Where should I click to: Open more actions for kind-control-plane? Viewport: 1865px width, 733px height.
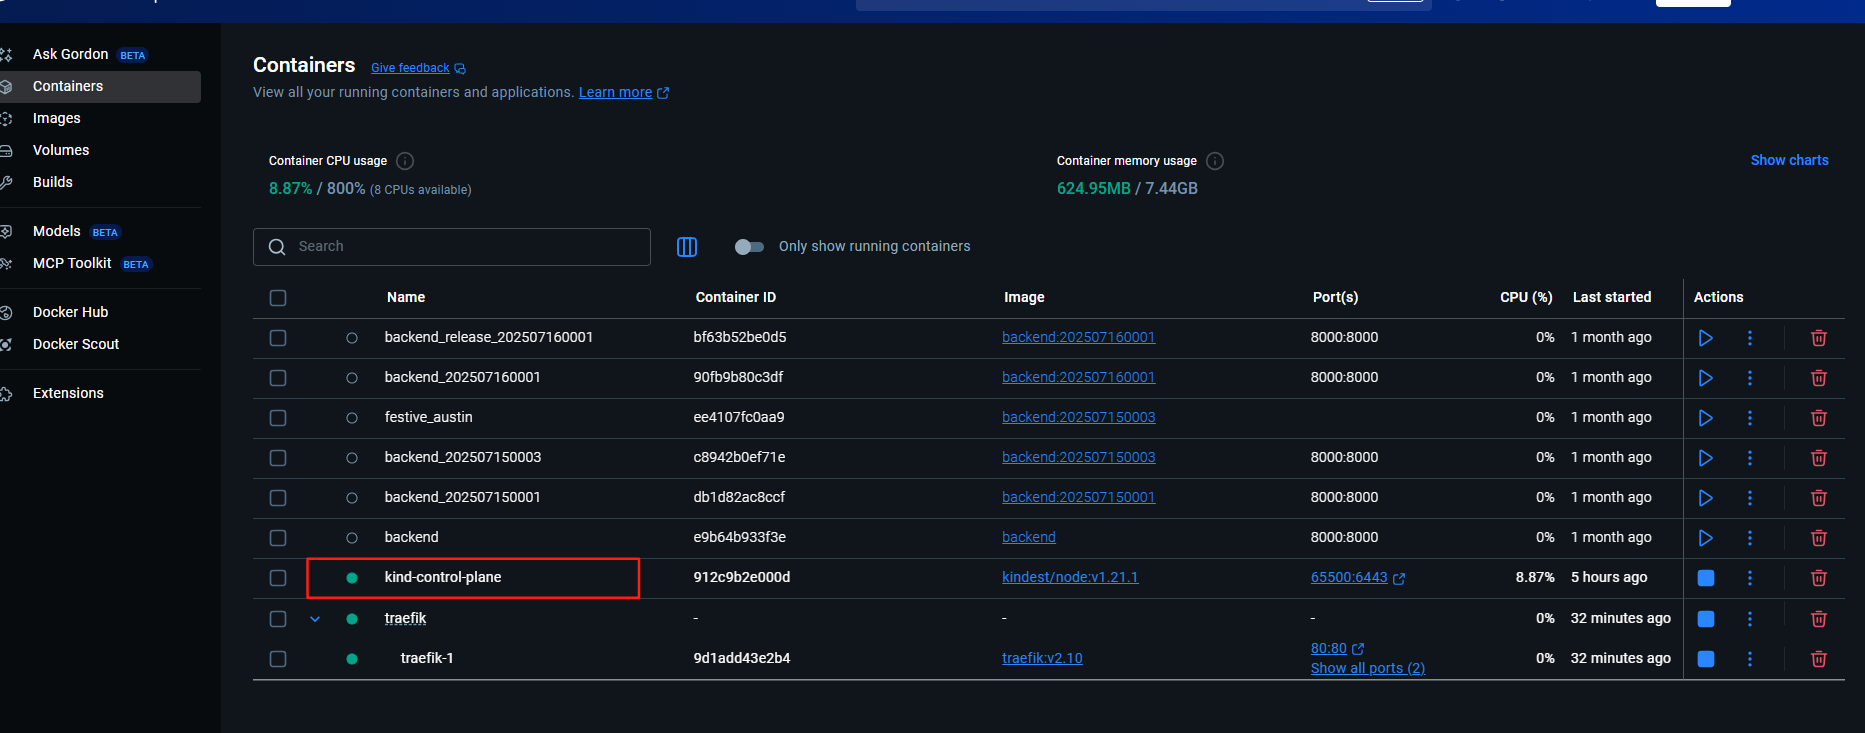(x=1750, y=578)
